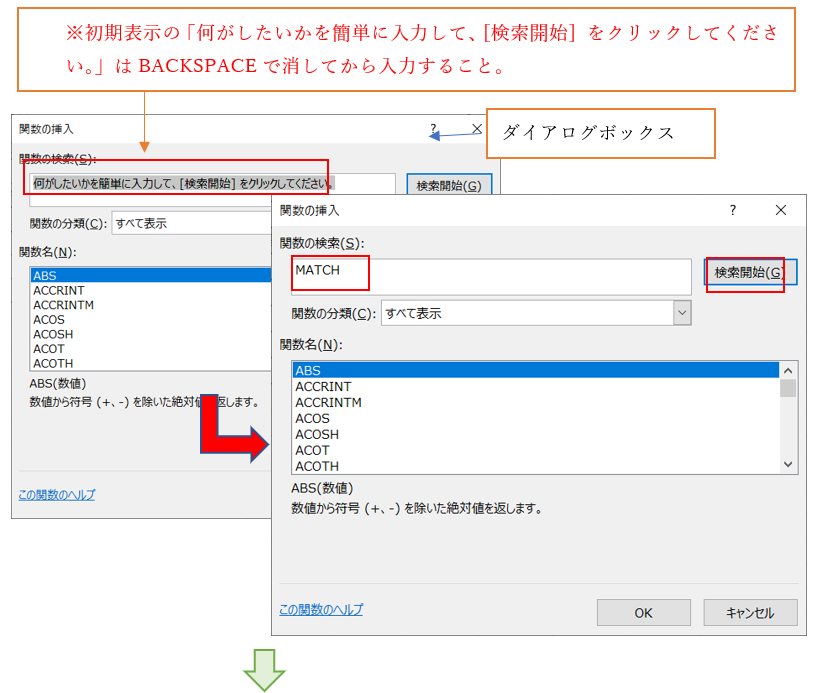
Task: Open この関数のヘルプ link in background dialog
Action: (x=57, y=494)
